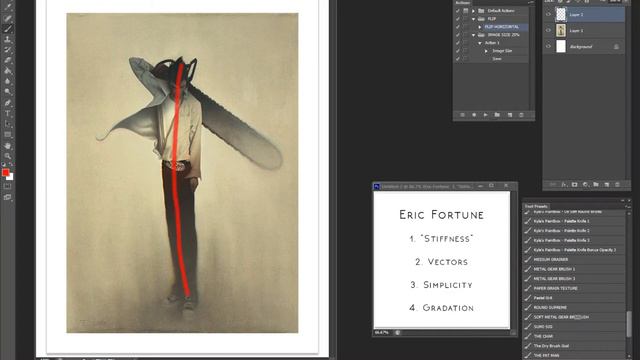
Task: Collapse Action 1 steps
Action: [x=480, y=43]
